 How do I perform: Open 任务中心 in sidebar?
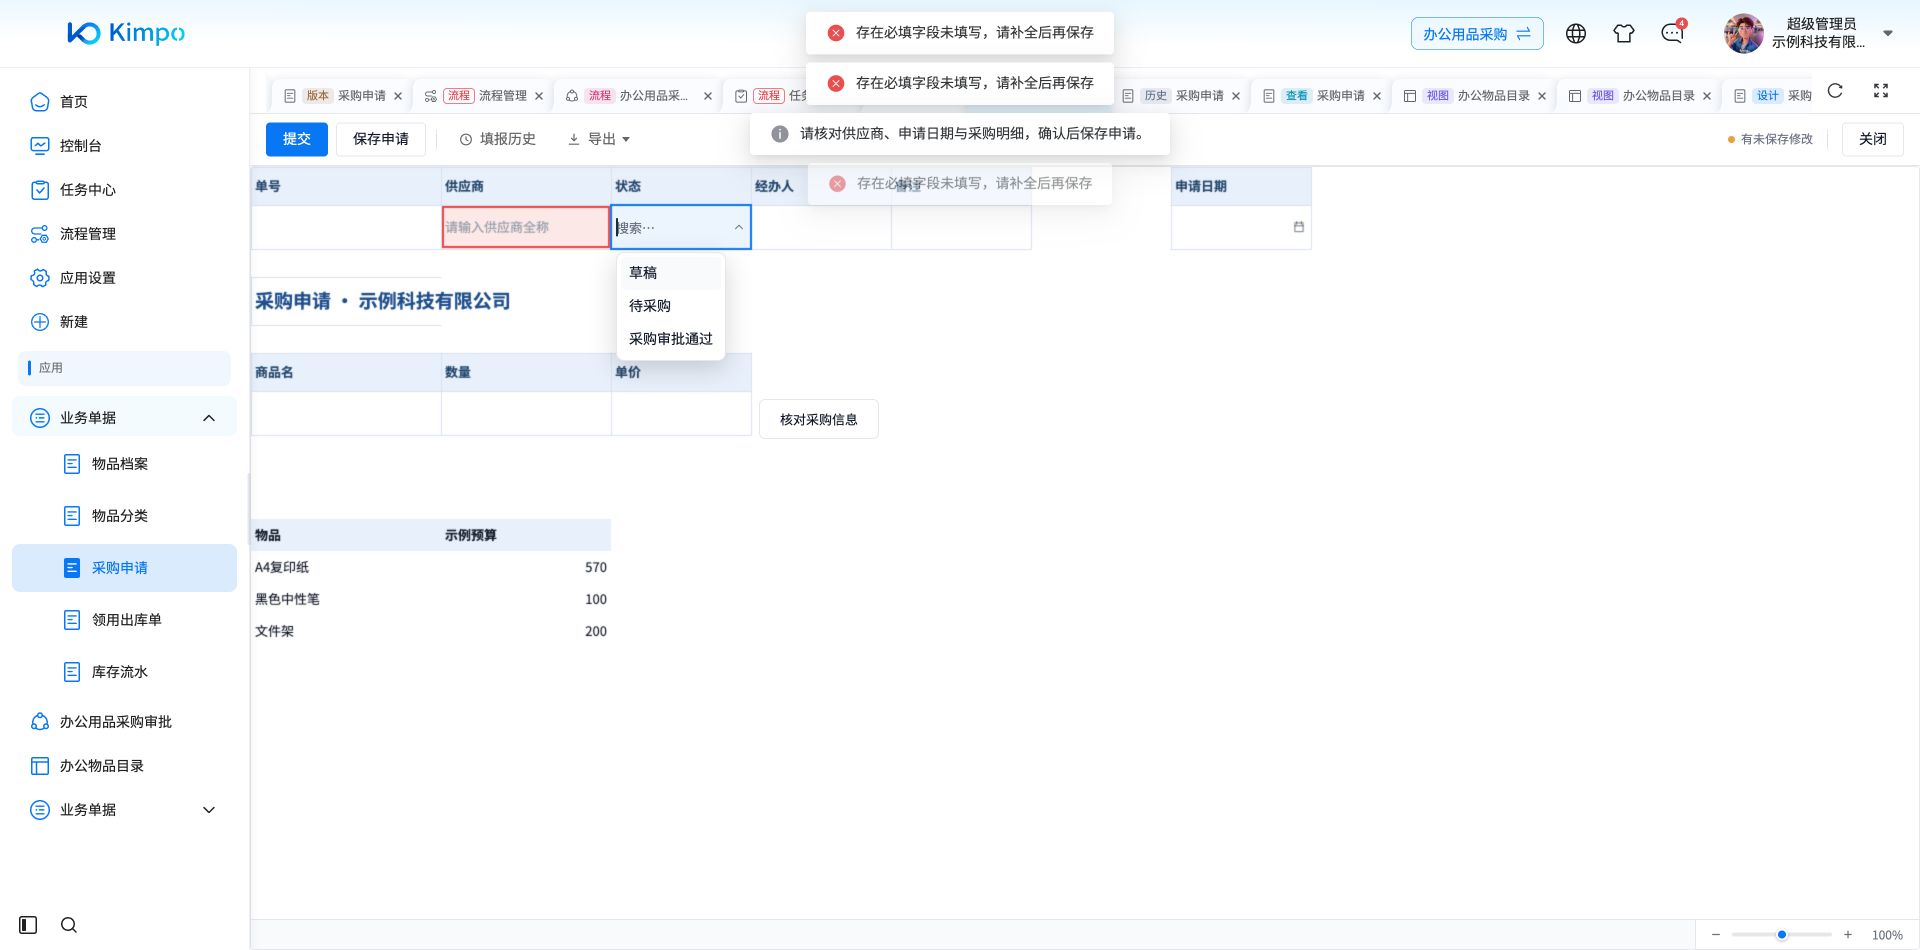124,190
